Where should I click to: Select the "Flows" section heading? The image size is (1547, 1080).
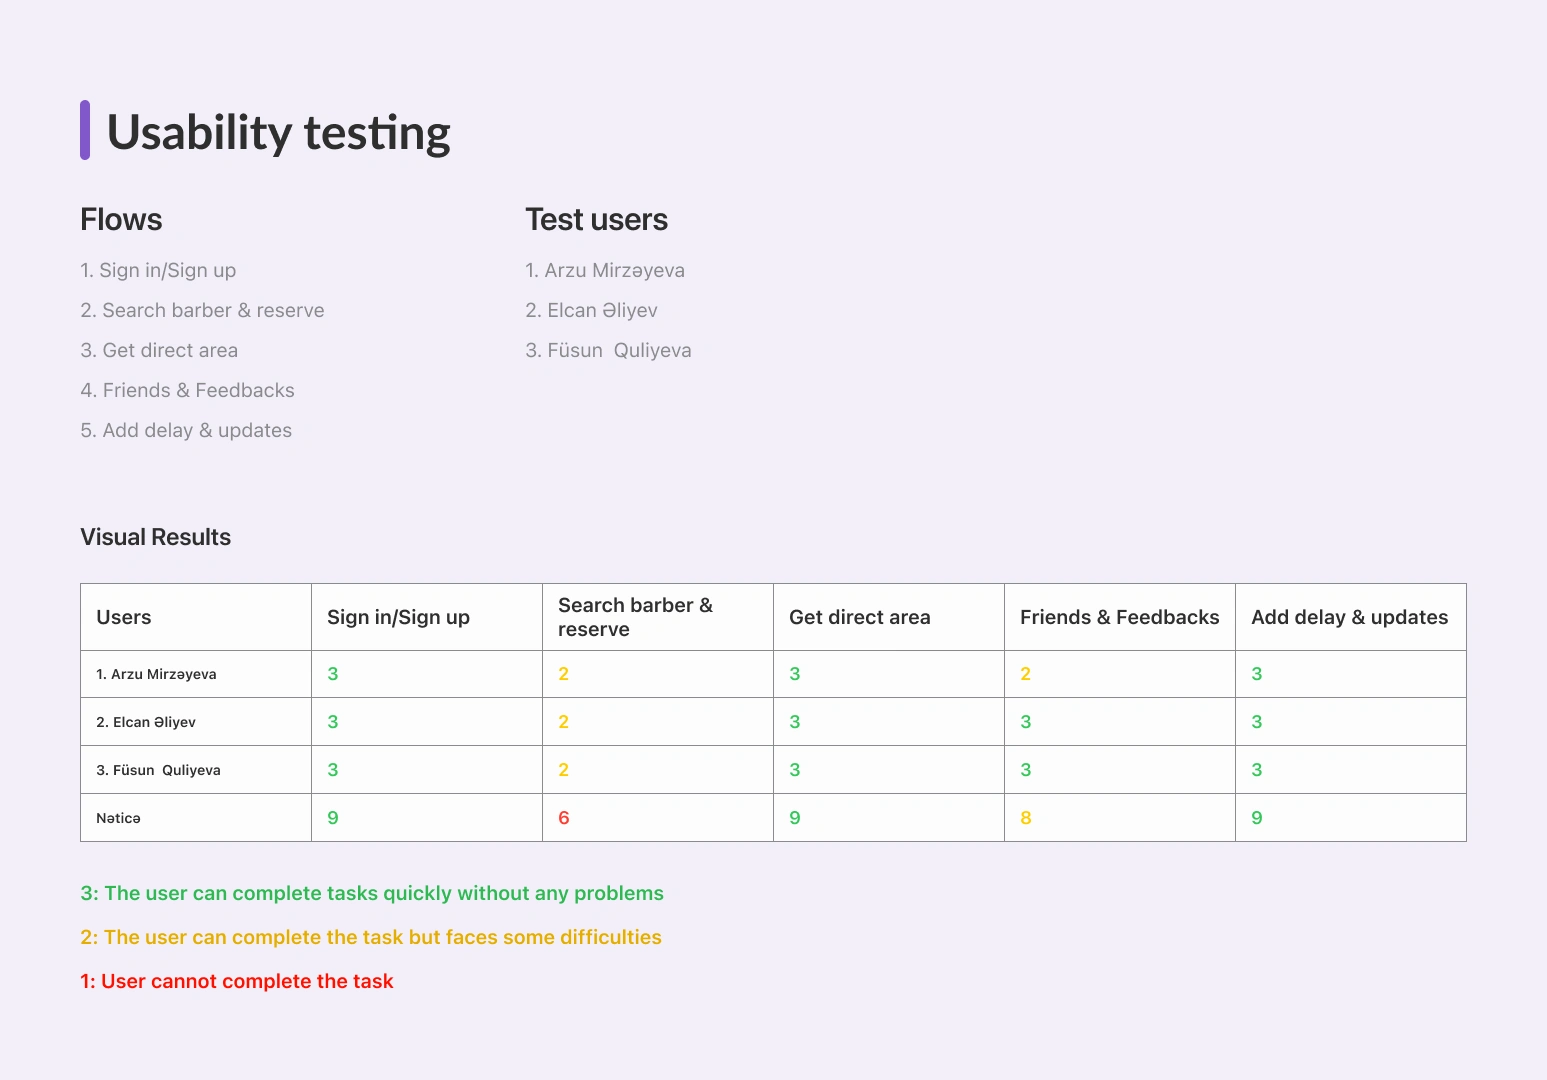tap(121, 220)
